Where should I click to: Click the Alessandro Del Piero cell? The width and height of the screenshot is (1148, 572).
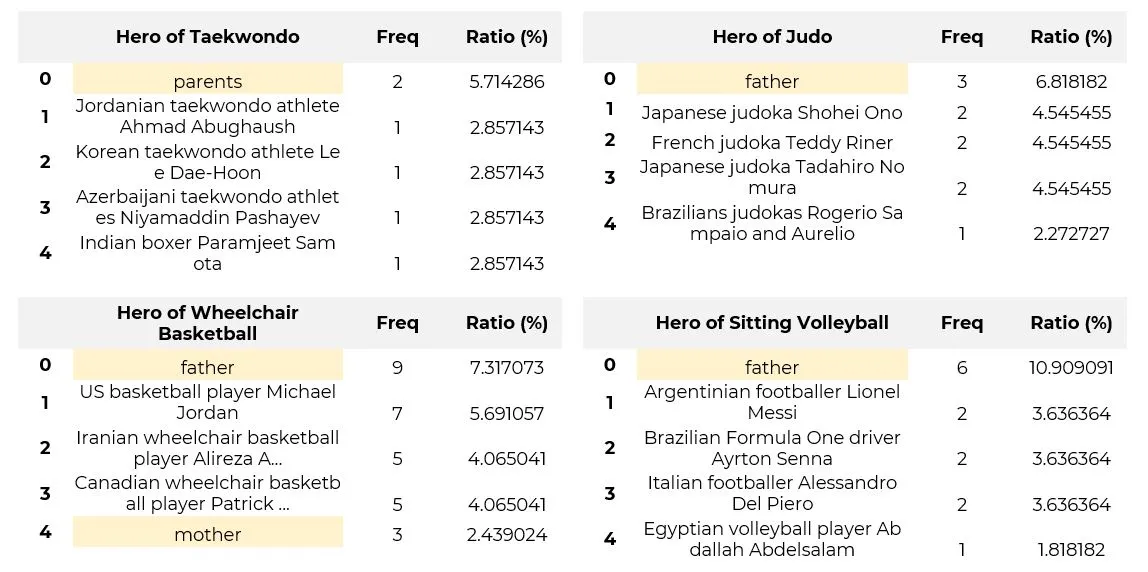point(772,493)
